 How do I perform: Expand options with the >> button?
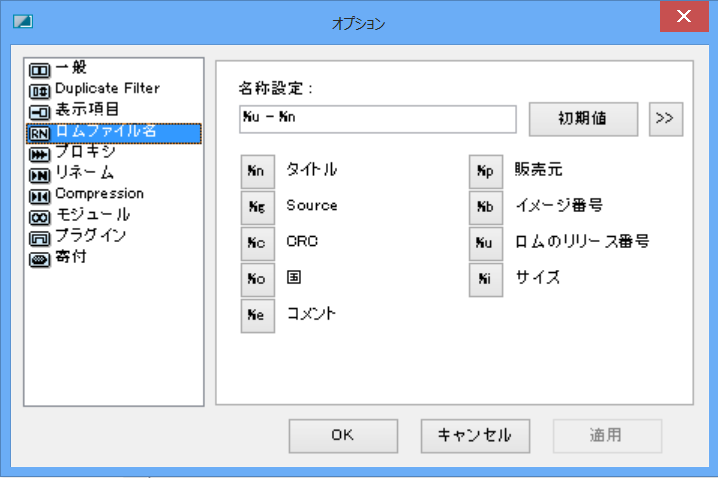[x=666, y=119]
